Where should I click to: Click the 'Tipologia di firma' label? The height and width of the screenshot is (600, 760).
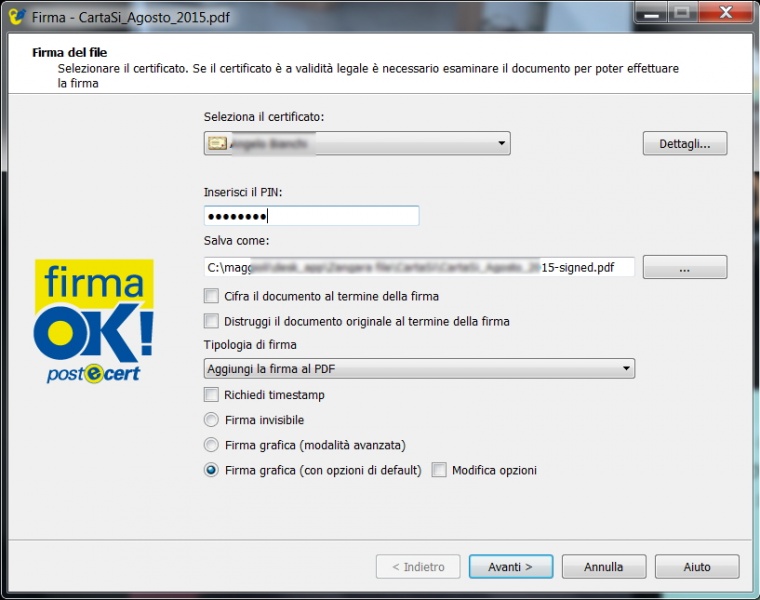pyautogui.click(x=250, y=345)
